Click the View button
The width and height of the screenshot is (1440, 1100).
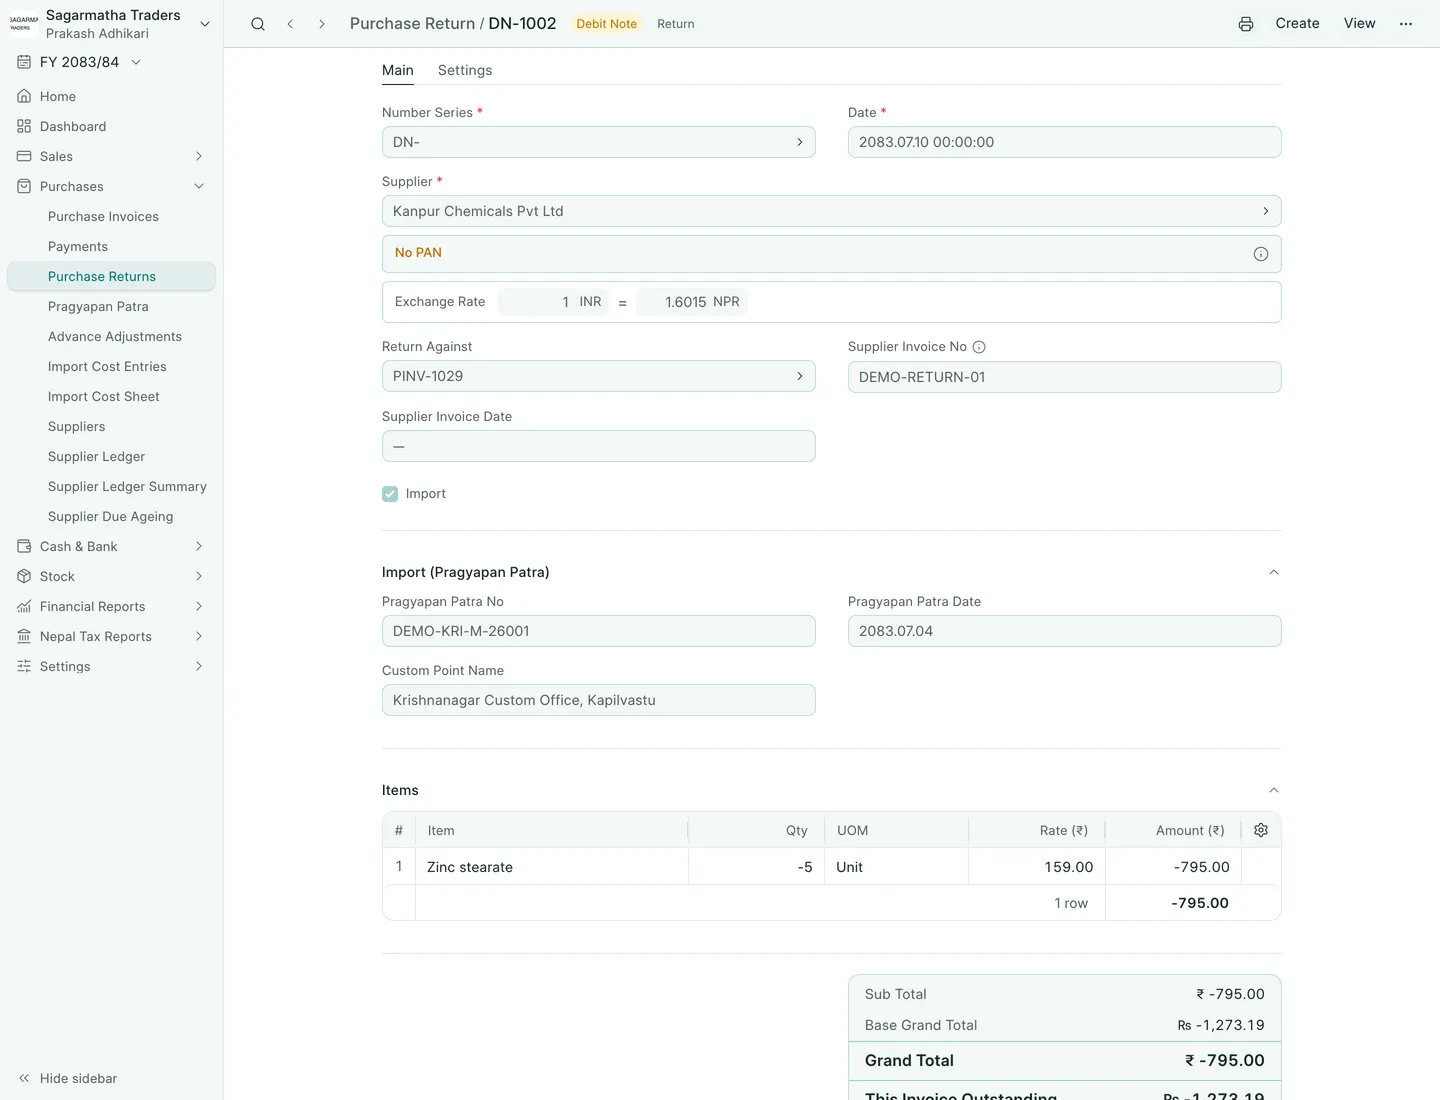tap(1359, 23)
